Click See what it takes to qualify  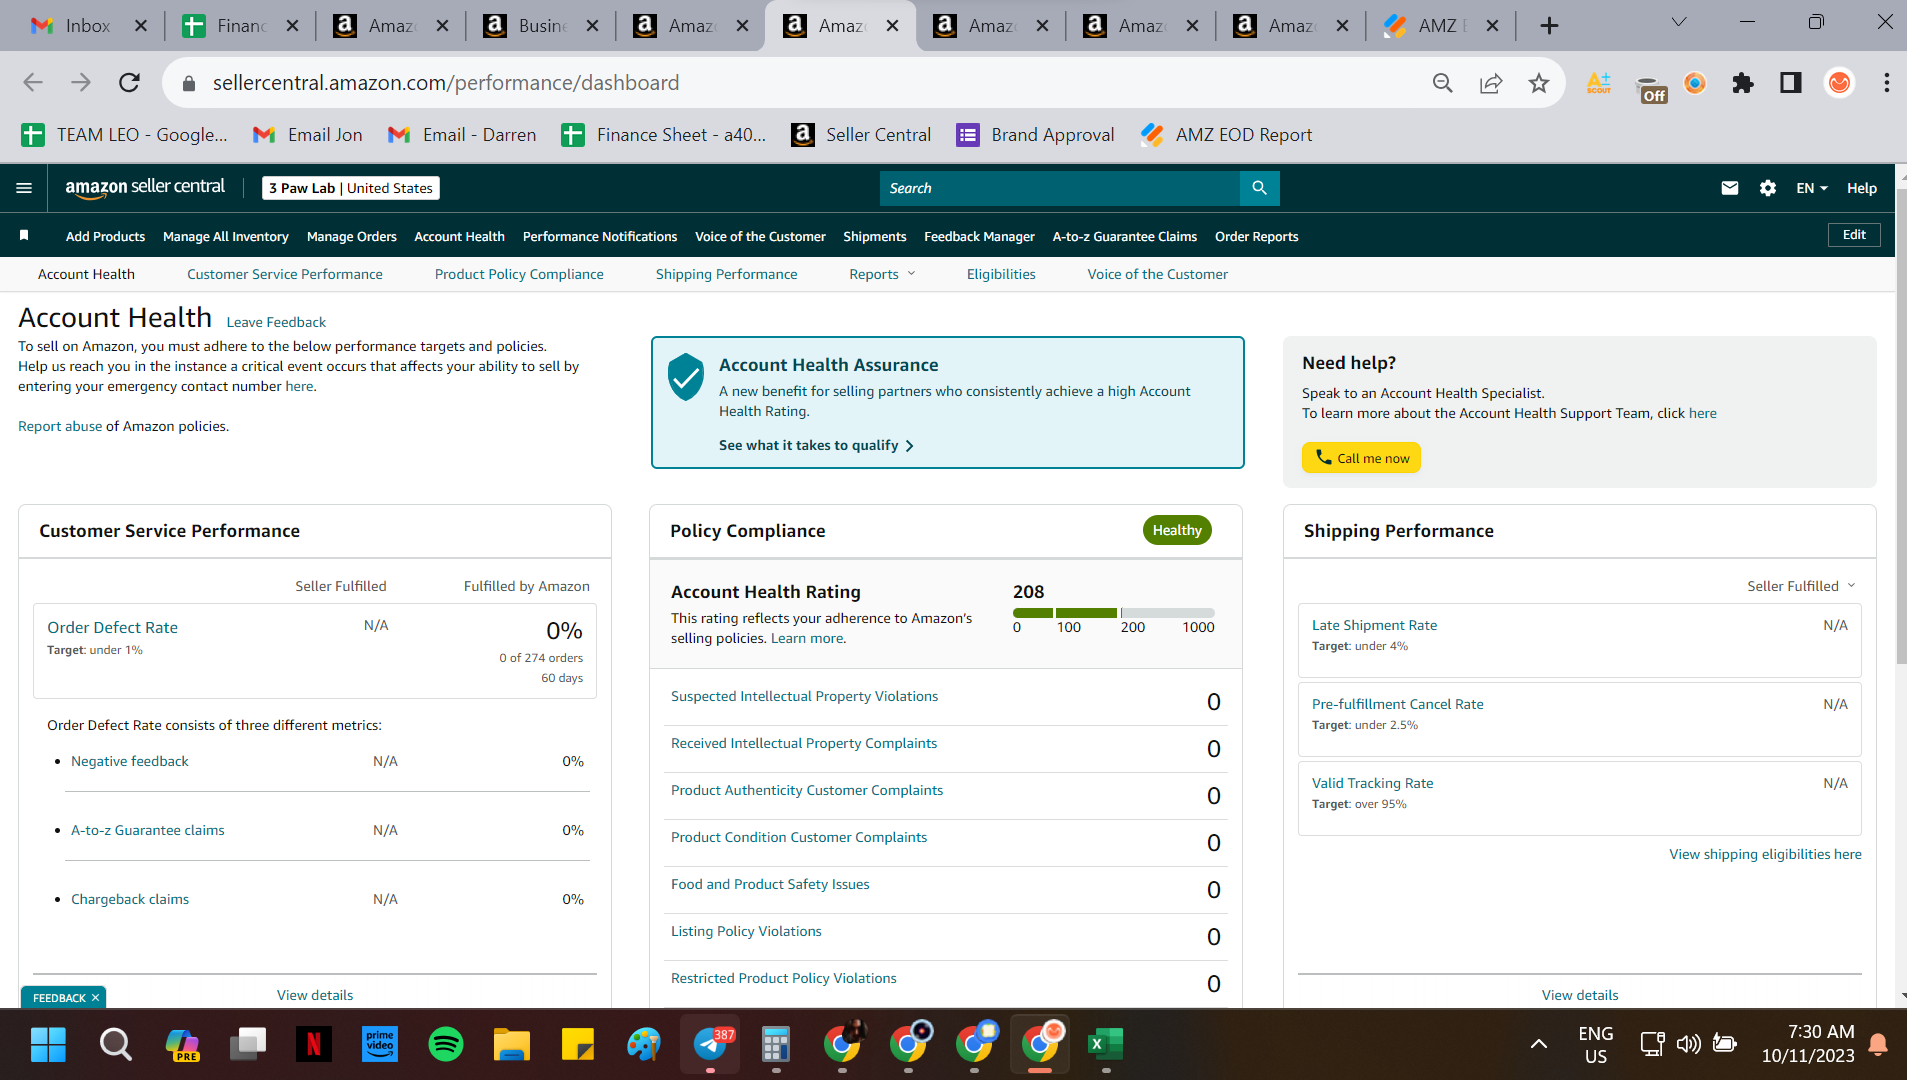[816, 445]
